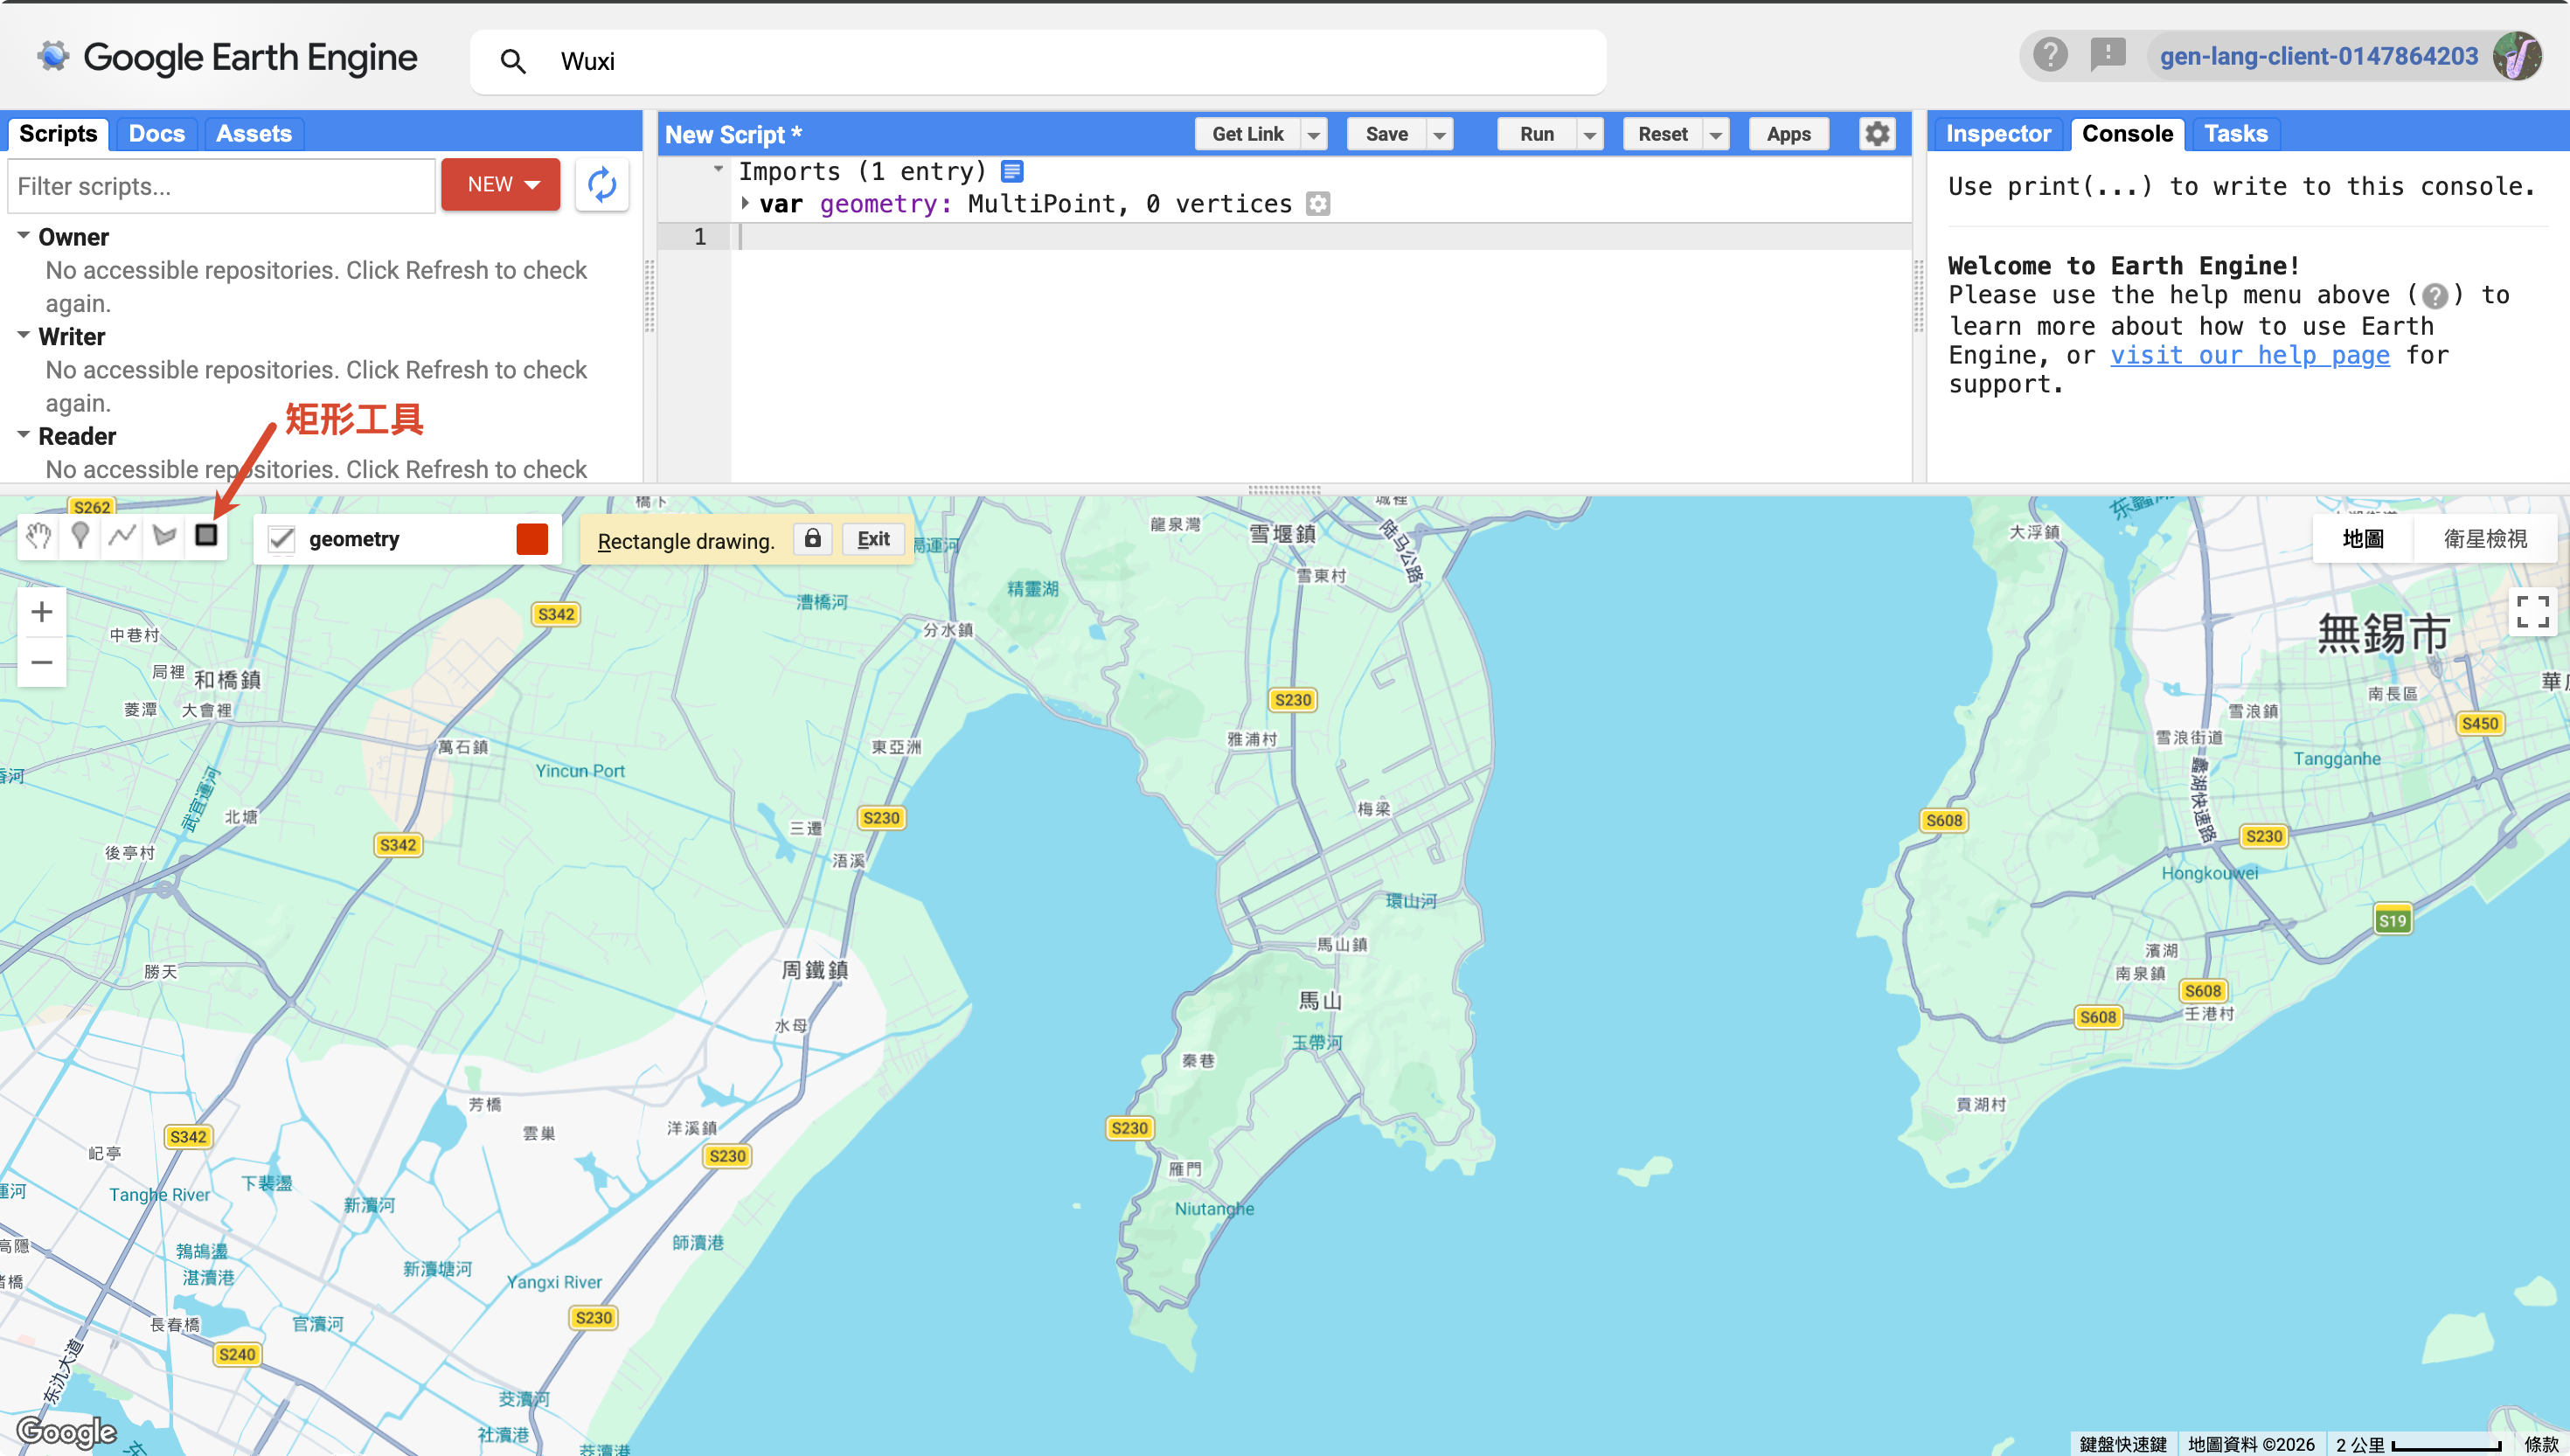Expand the var geometry import entry

tap(745, 203)
